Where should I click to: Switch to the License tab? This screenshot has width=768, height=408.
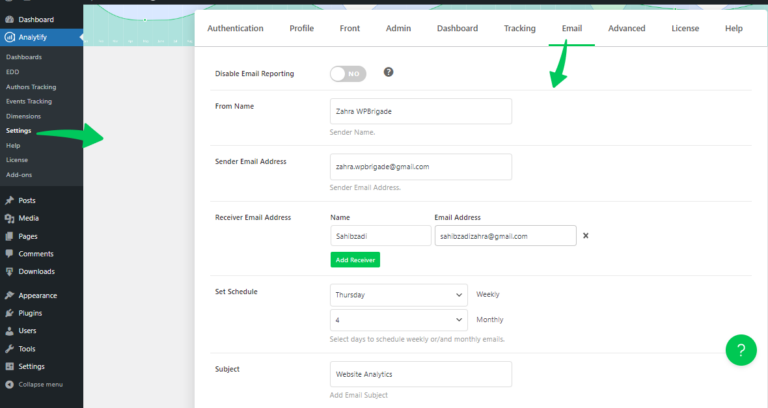685,28
